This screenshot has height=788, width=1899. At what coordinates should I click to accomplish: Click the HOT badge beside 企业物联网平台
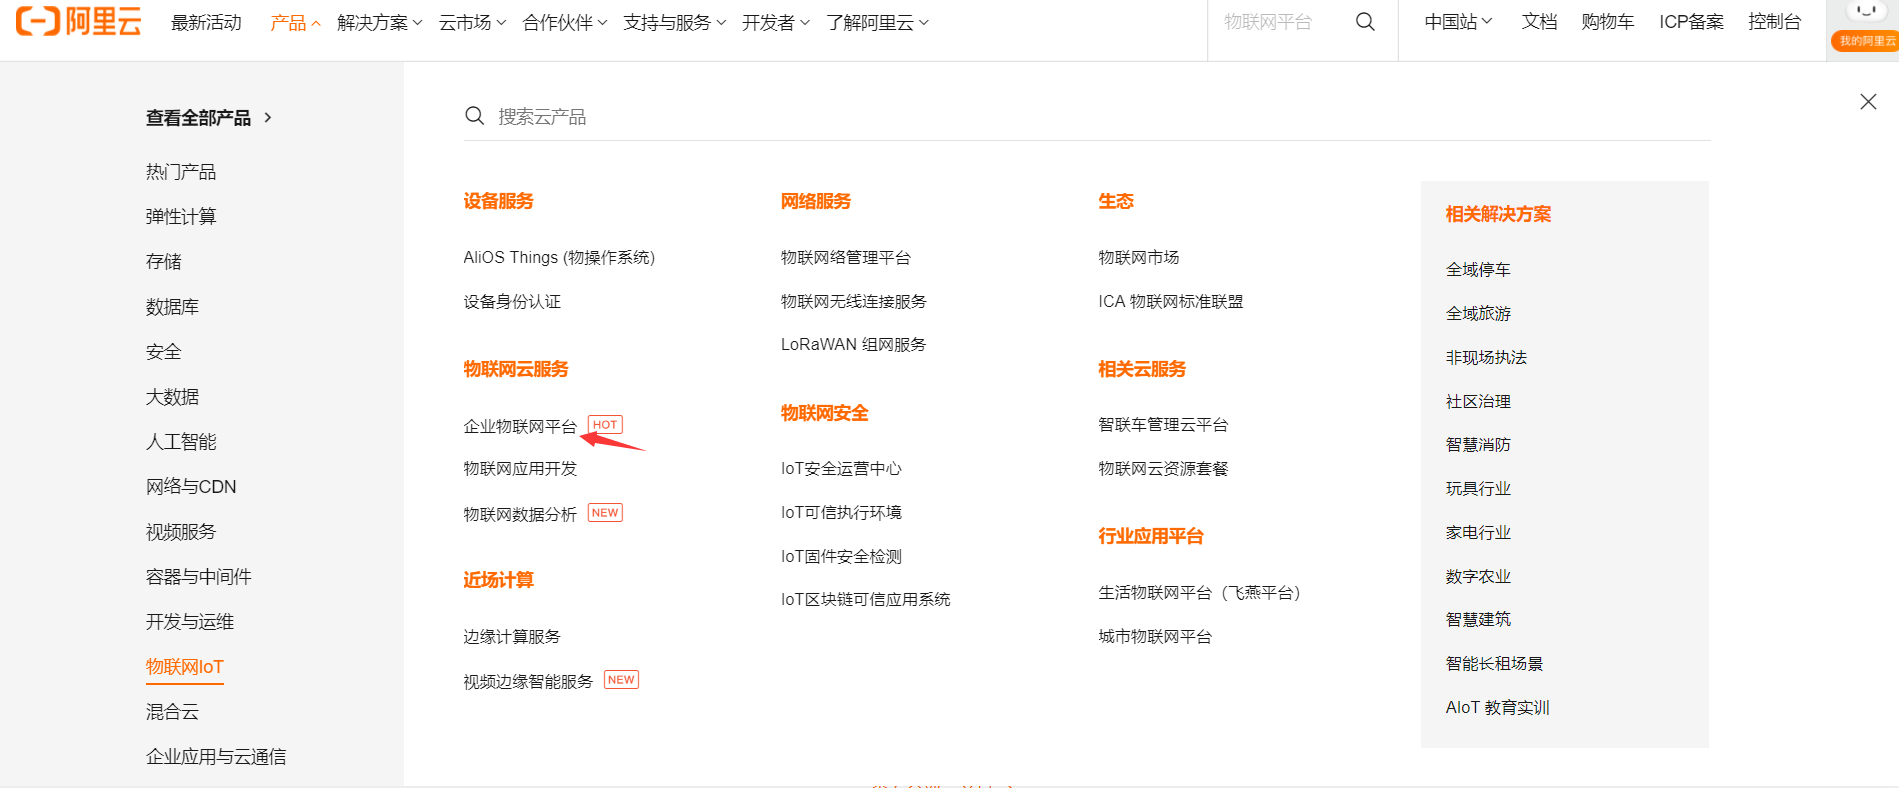[x=605, y=425]
